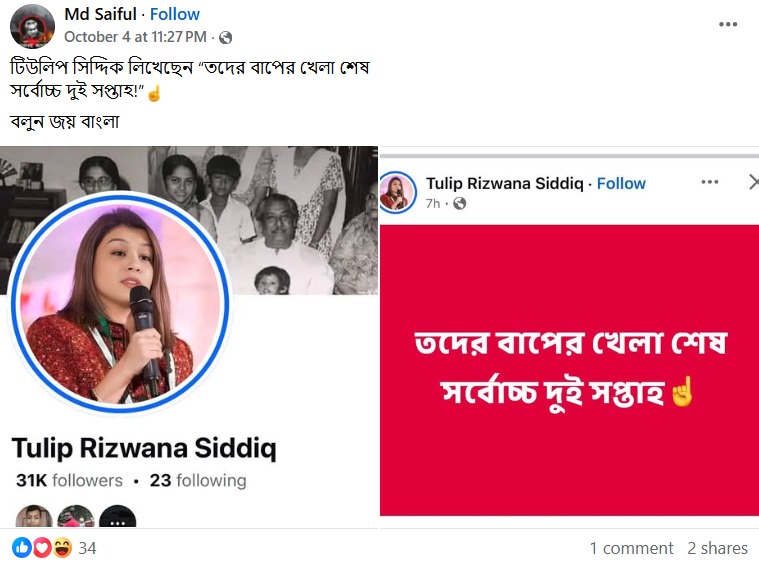Click the blue Like reaction icon
Viewport: 759px width, 563px height.
coord(21,548)
